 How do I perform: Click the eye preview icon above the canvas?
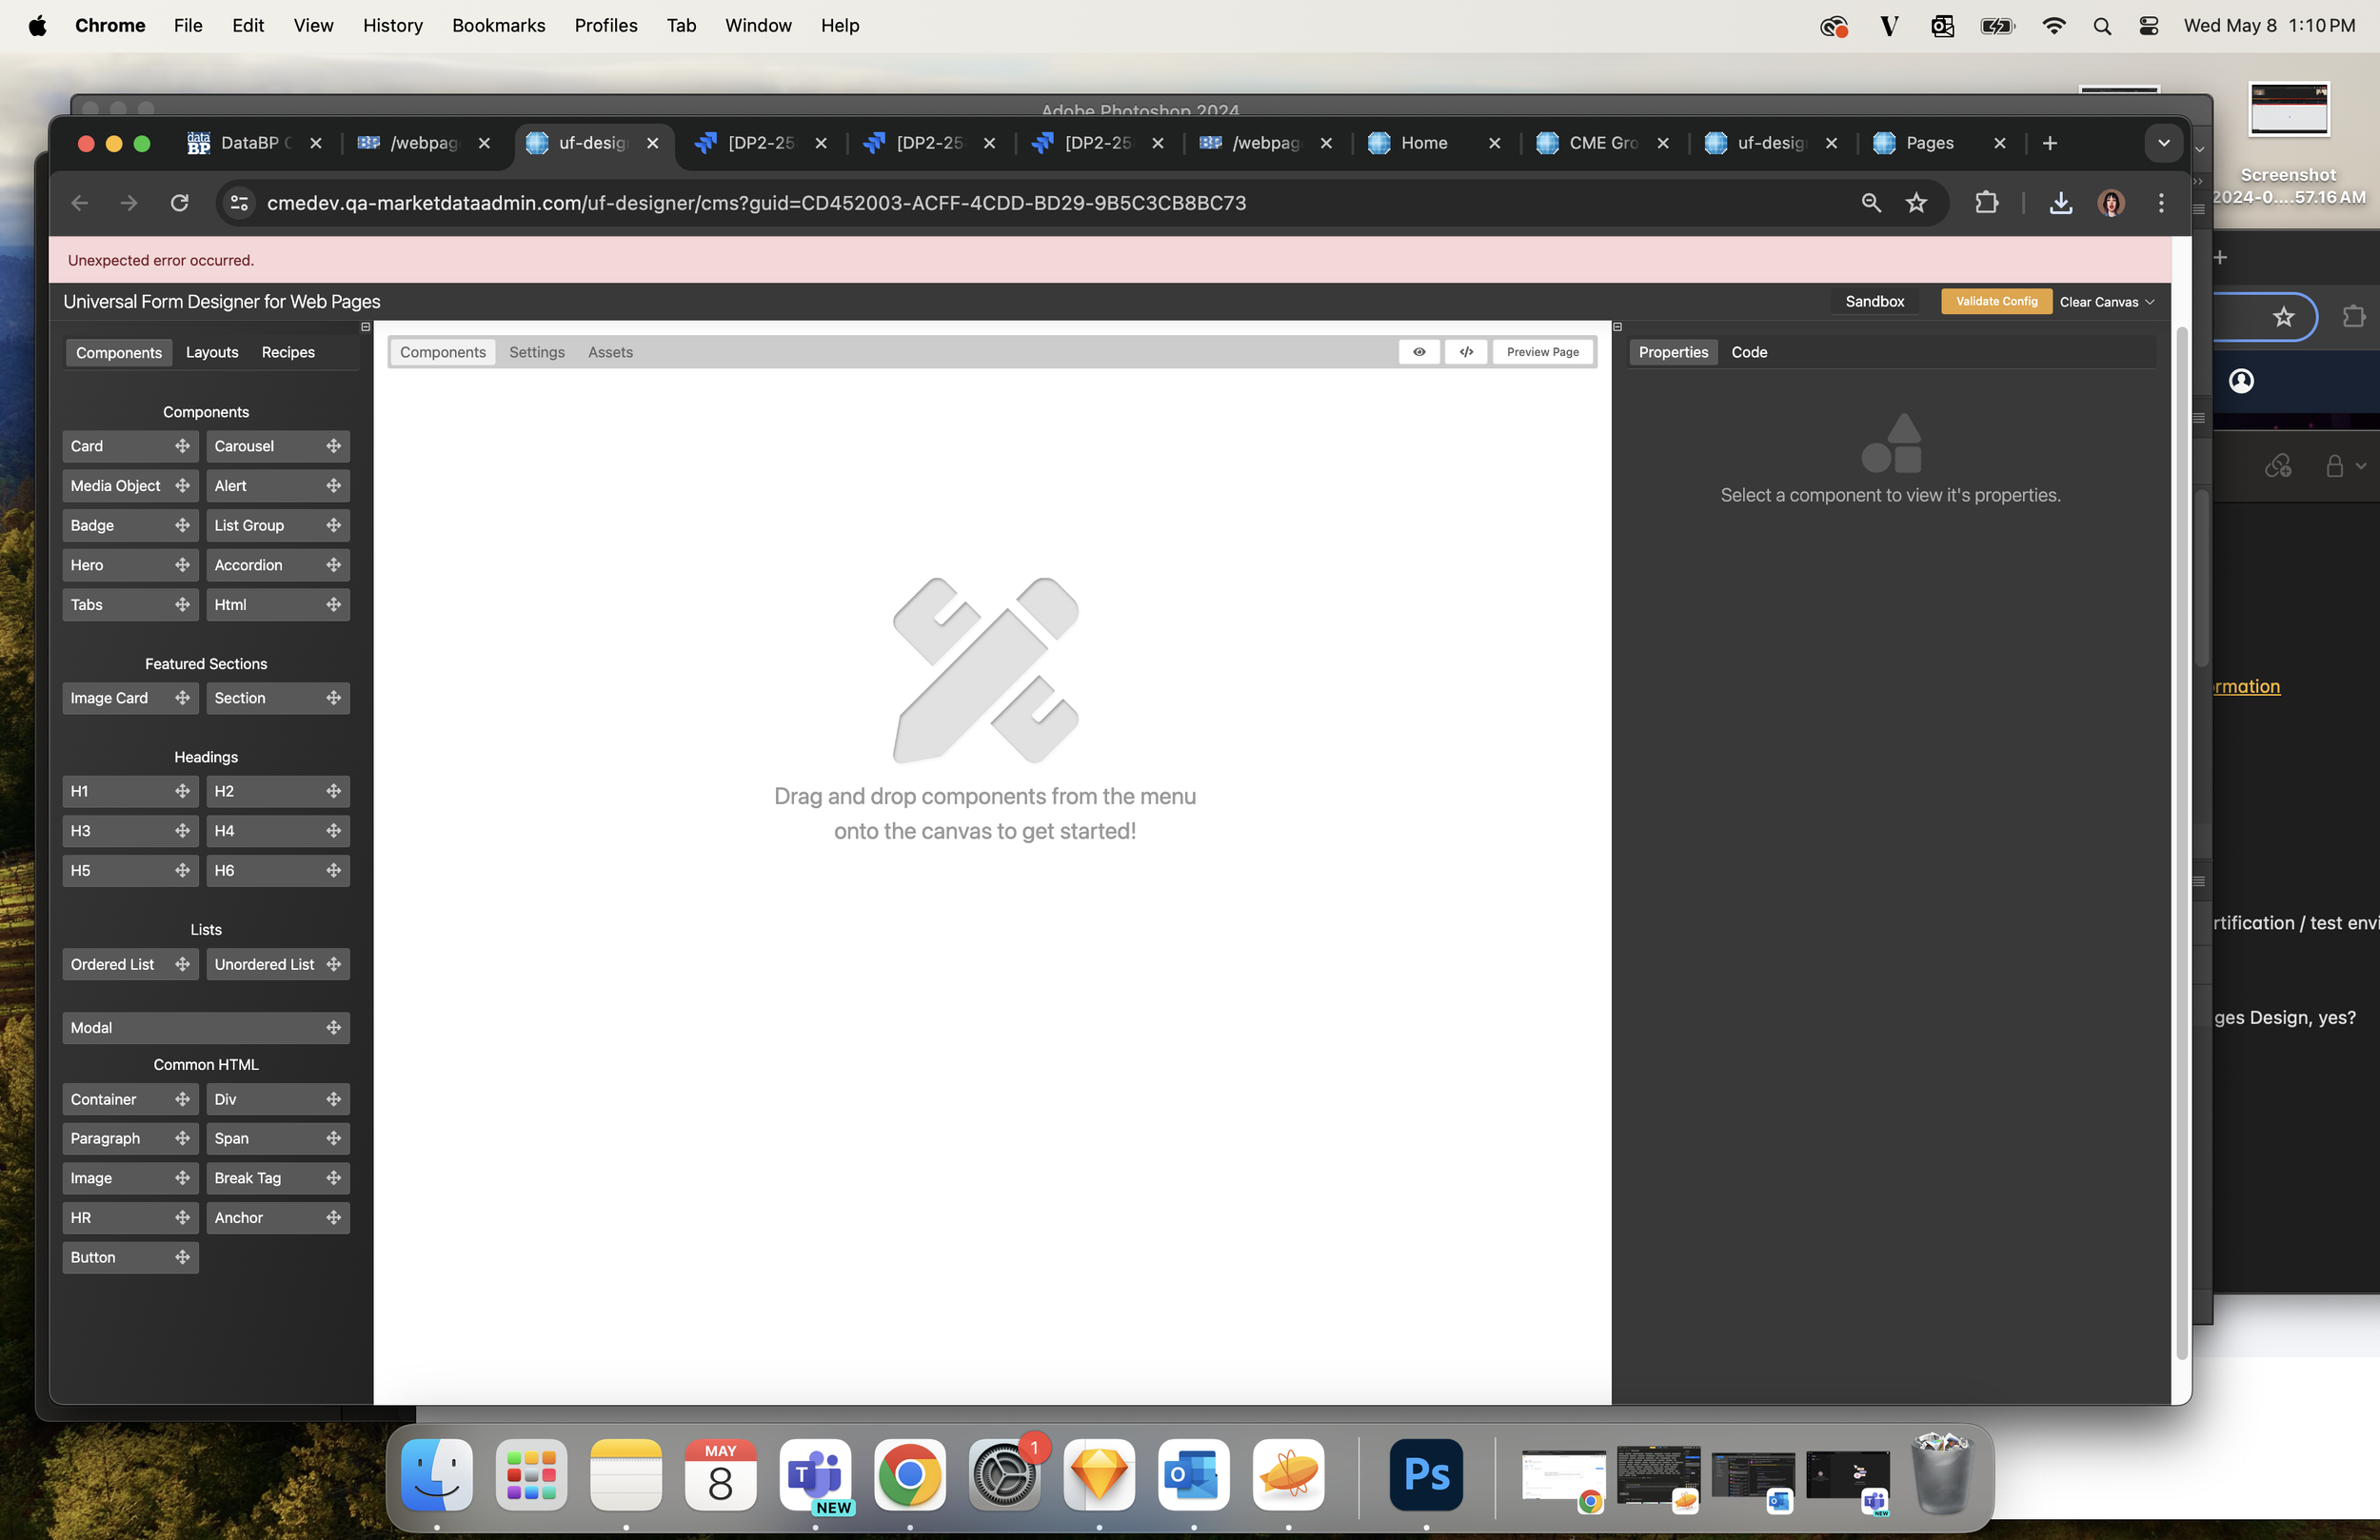point(1419,352)
